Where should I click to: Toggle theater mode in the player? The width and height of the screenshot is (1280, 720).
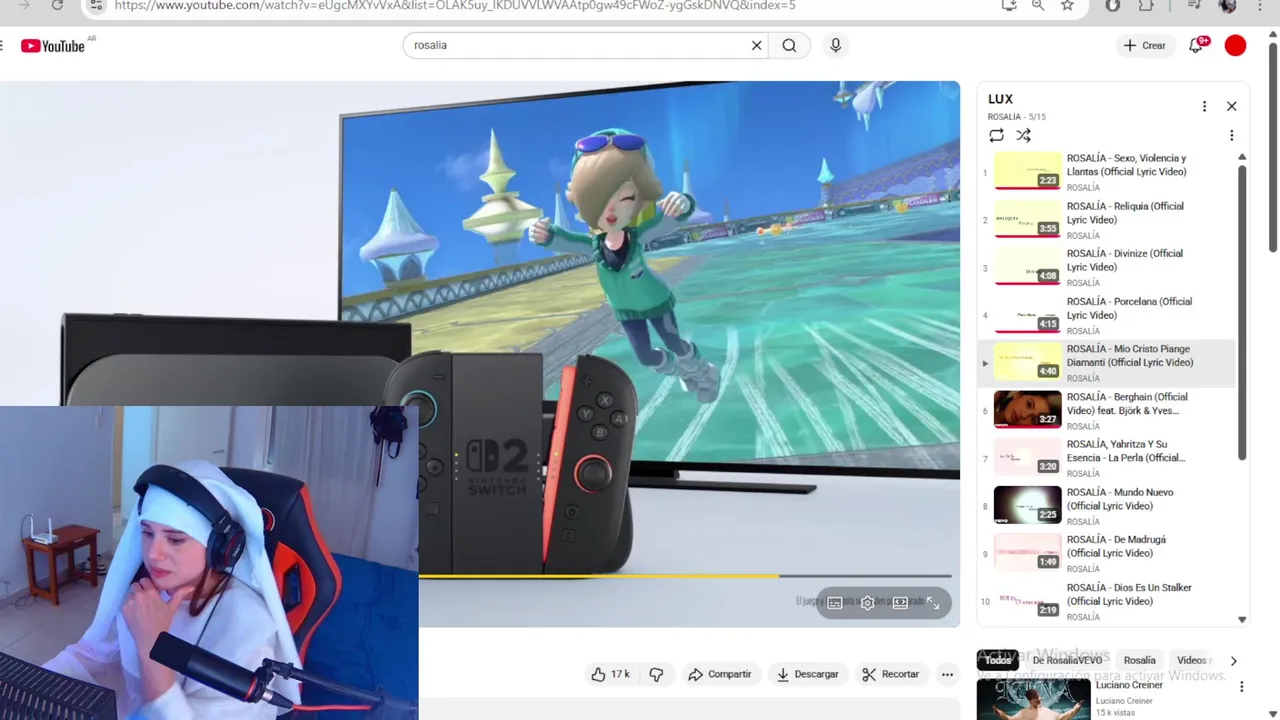(900, 603)
